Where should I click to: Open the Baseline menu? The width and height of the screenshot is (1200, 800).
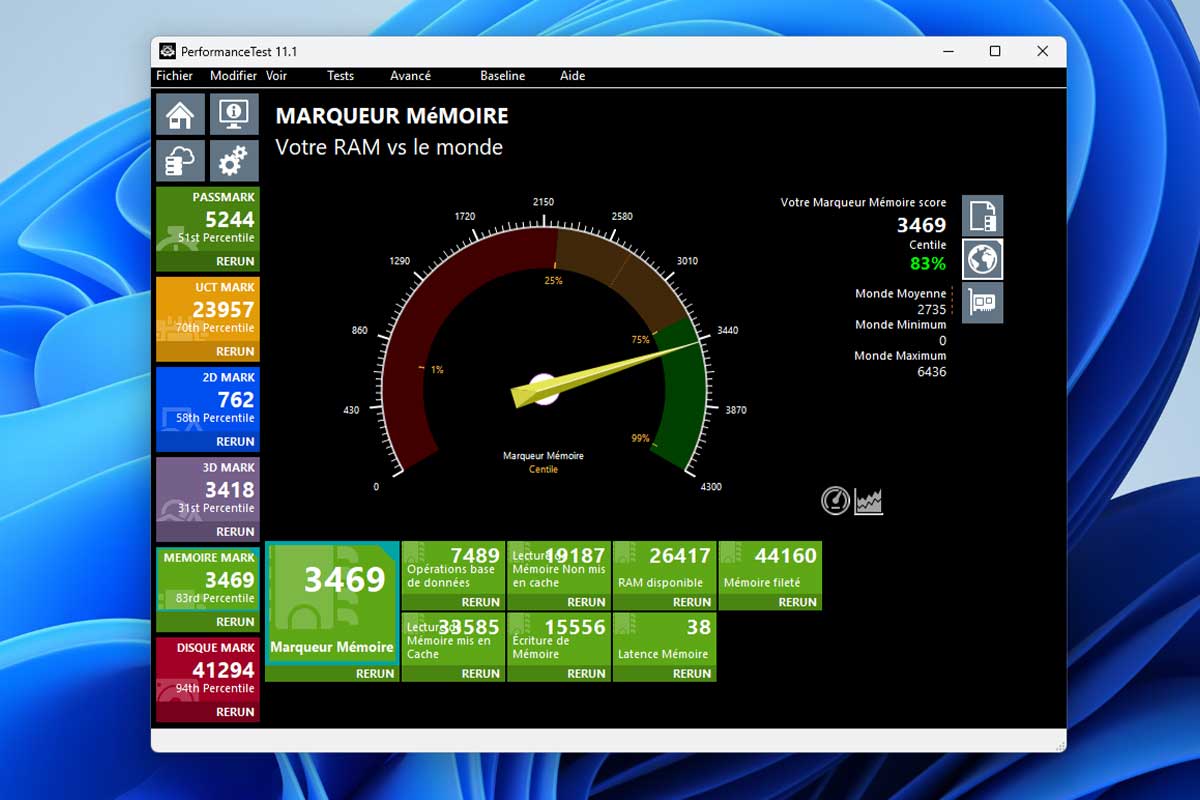[502, 76]
